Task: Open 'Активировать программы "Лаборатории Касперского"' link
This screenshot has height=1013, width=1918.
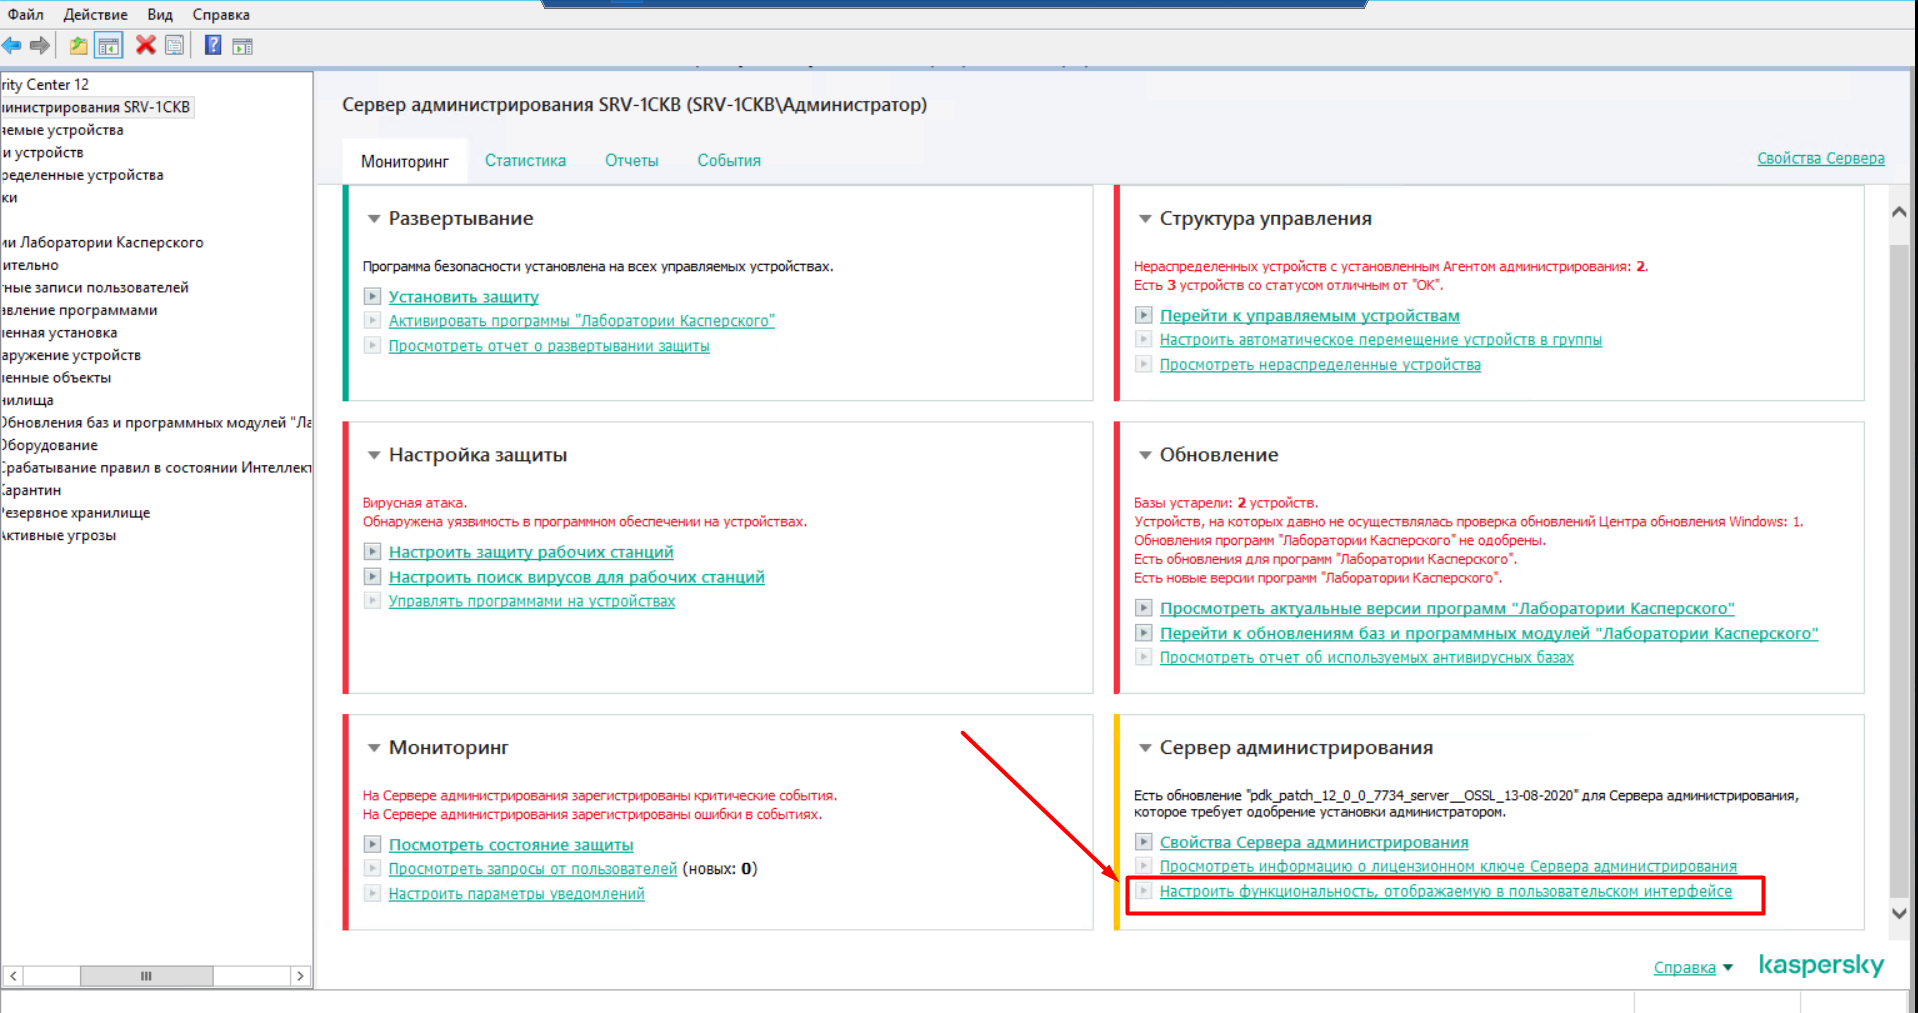Action: 581,320
